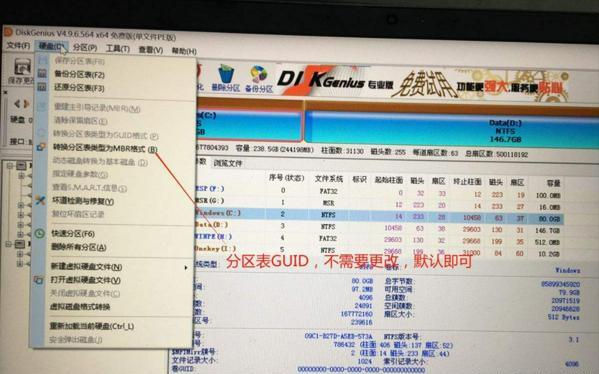Close the left panel with small x button

click(x=5, y=92)
